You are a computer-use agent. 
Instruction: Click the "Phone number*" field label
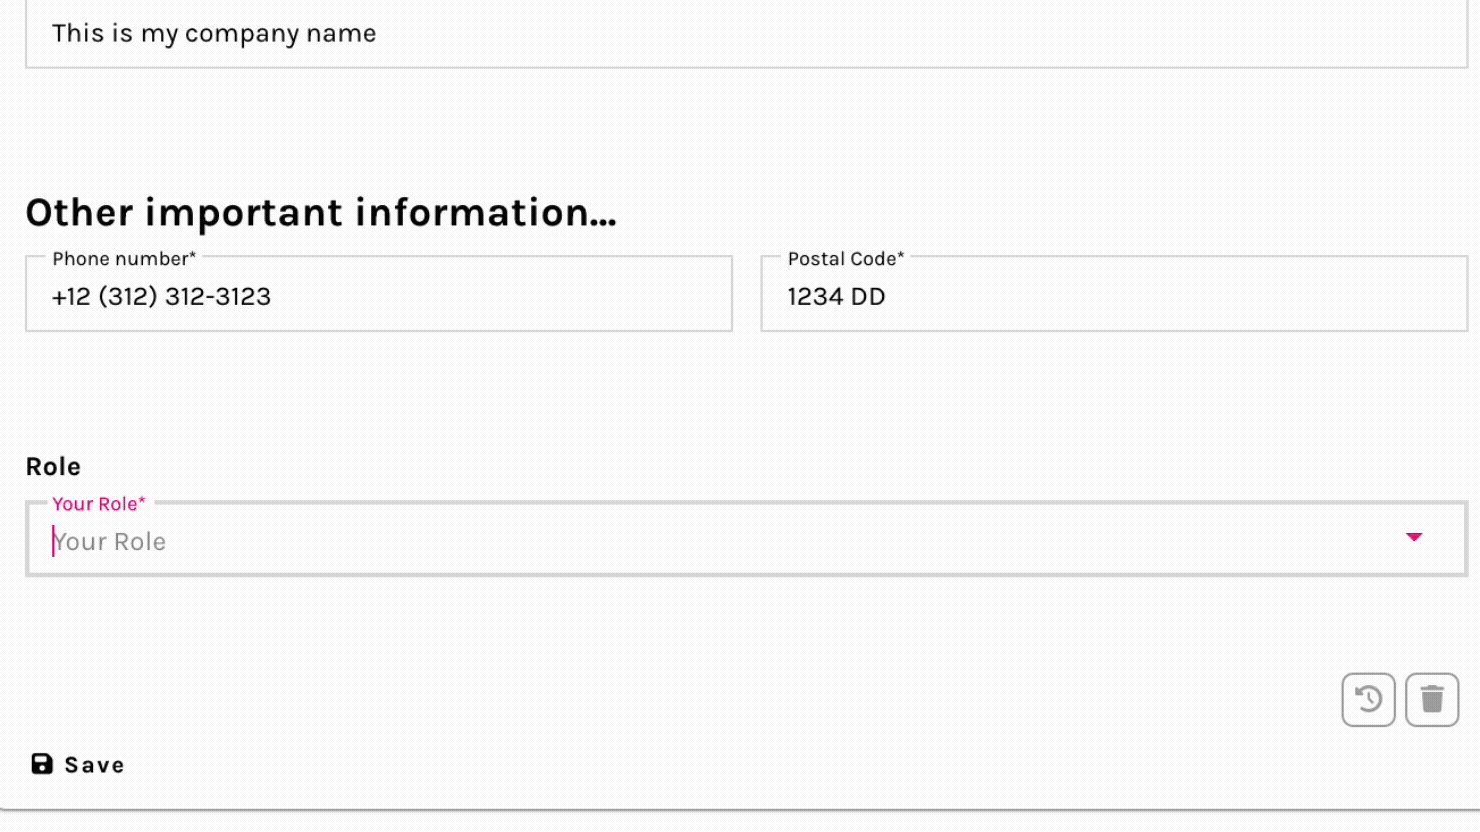click(x=124, y=259)
